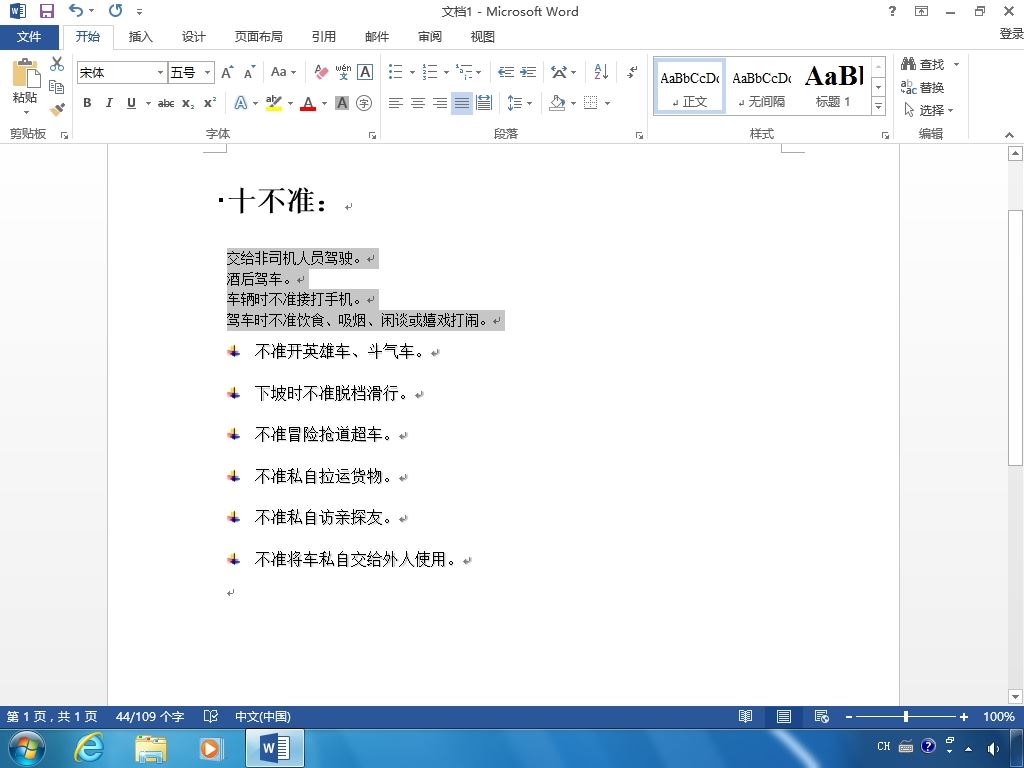Sort the selected paragraphs A-Z

pyautogui.click(x=601, y=72)
